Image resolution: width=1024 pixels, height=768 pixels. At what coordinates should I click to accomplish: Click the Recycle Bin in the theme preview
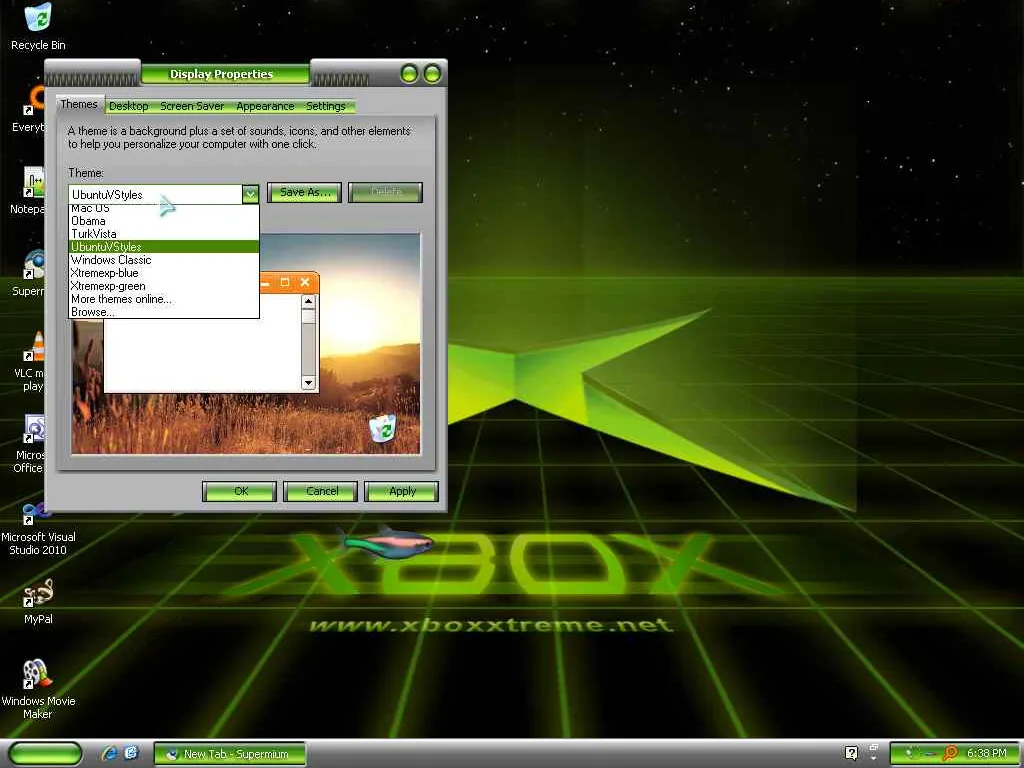click(383, 428)
